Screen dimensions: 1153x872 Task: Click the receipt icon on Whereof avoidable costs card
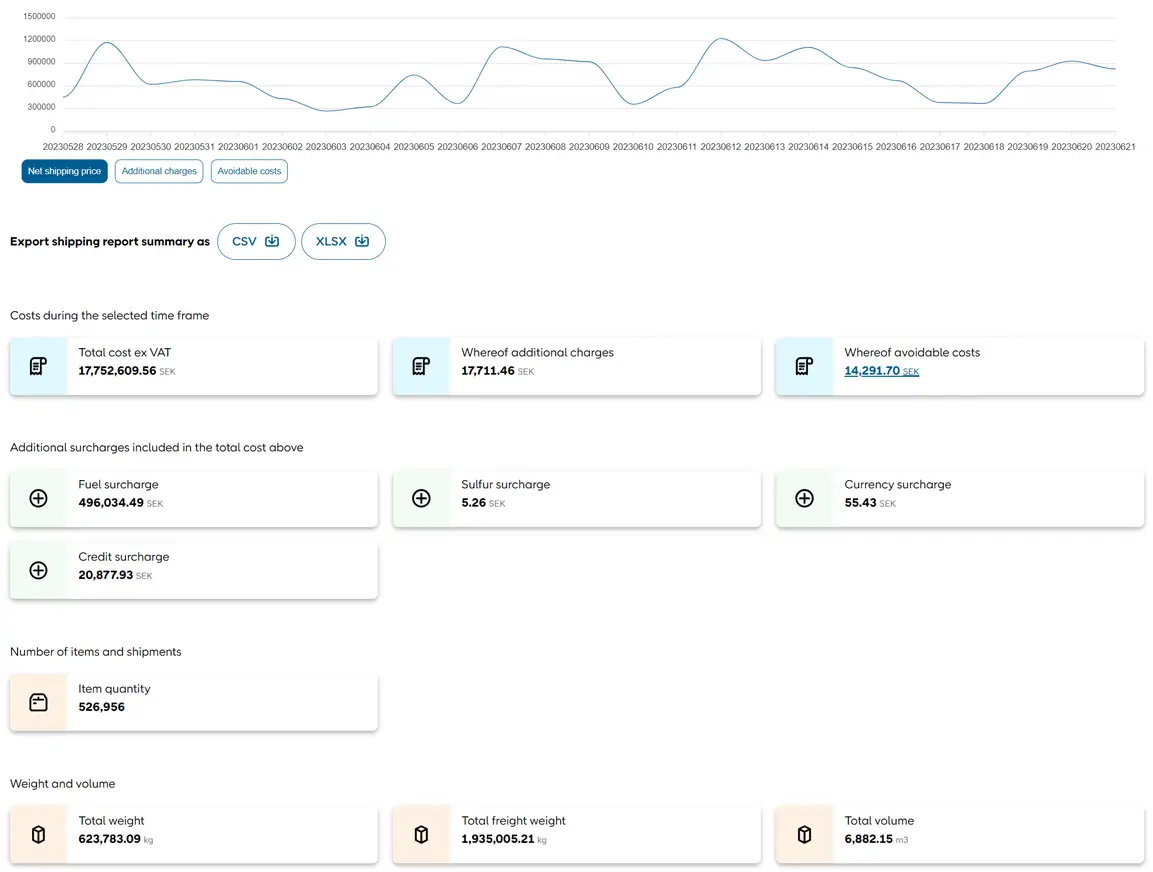click(x=804, y=366)
